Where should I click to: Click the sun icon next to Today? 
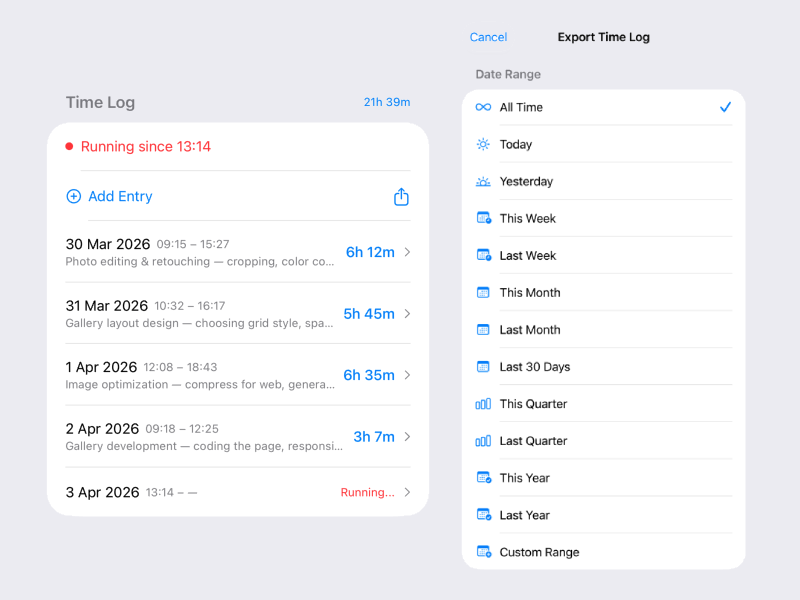pos(483,144)
